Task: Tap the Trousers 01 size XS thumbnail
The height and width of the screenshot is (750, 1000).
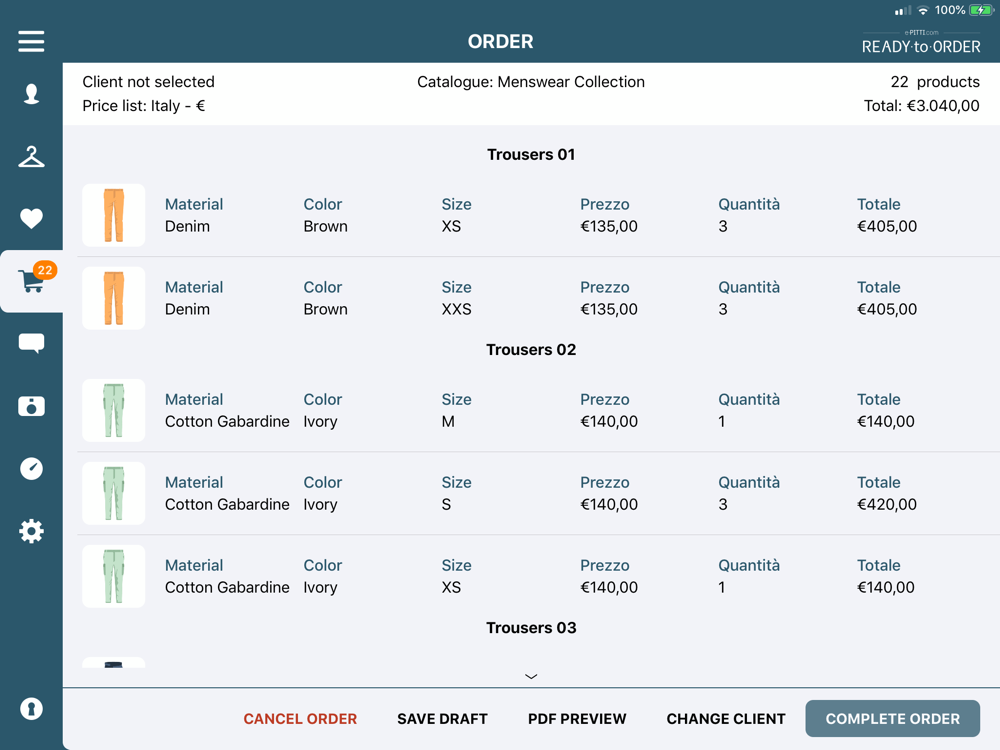Action: [113, 215]
